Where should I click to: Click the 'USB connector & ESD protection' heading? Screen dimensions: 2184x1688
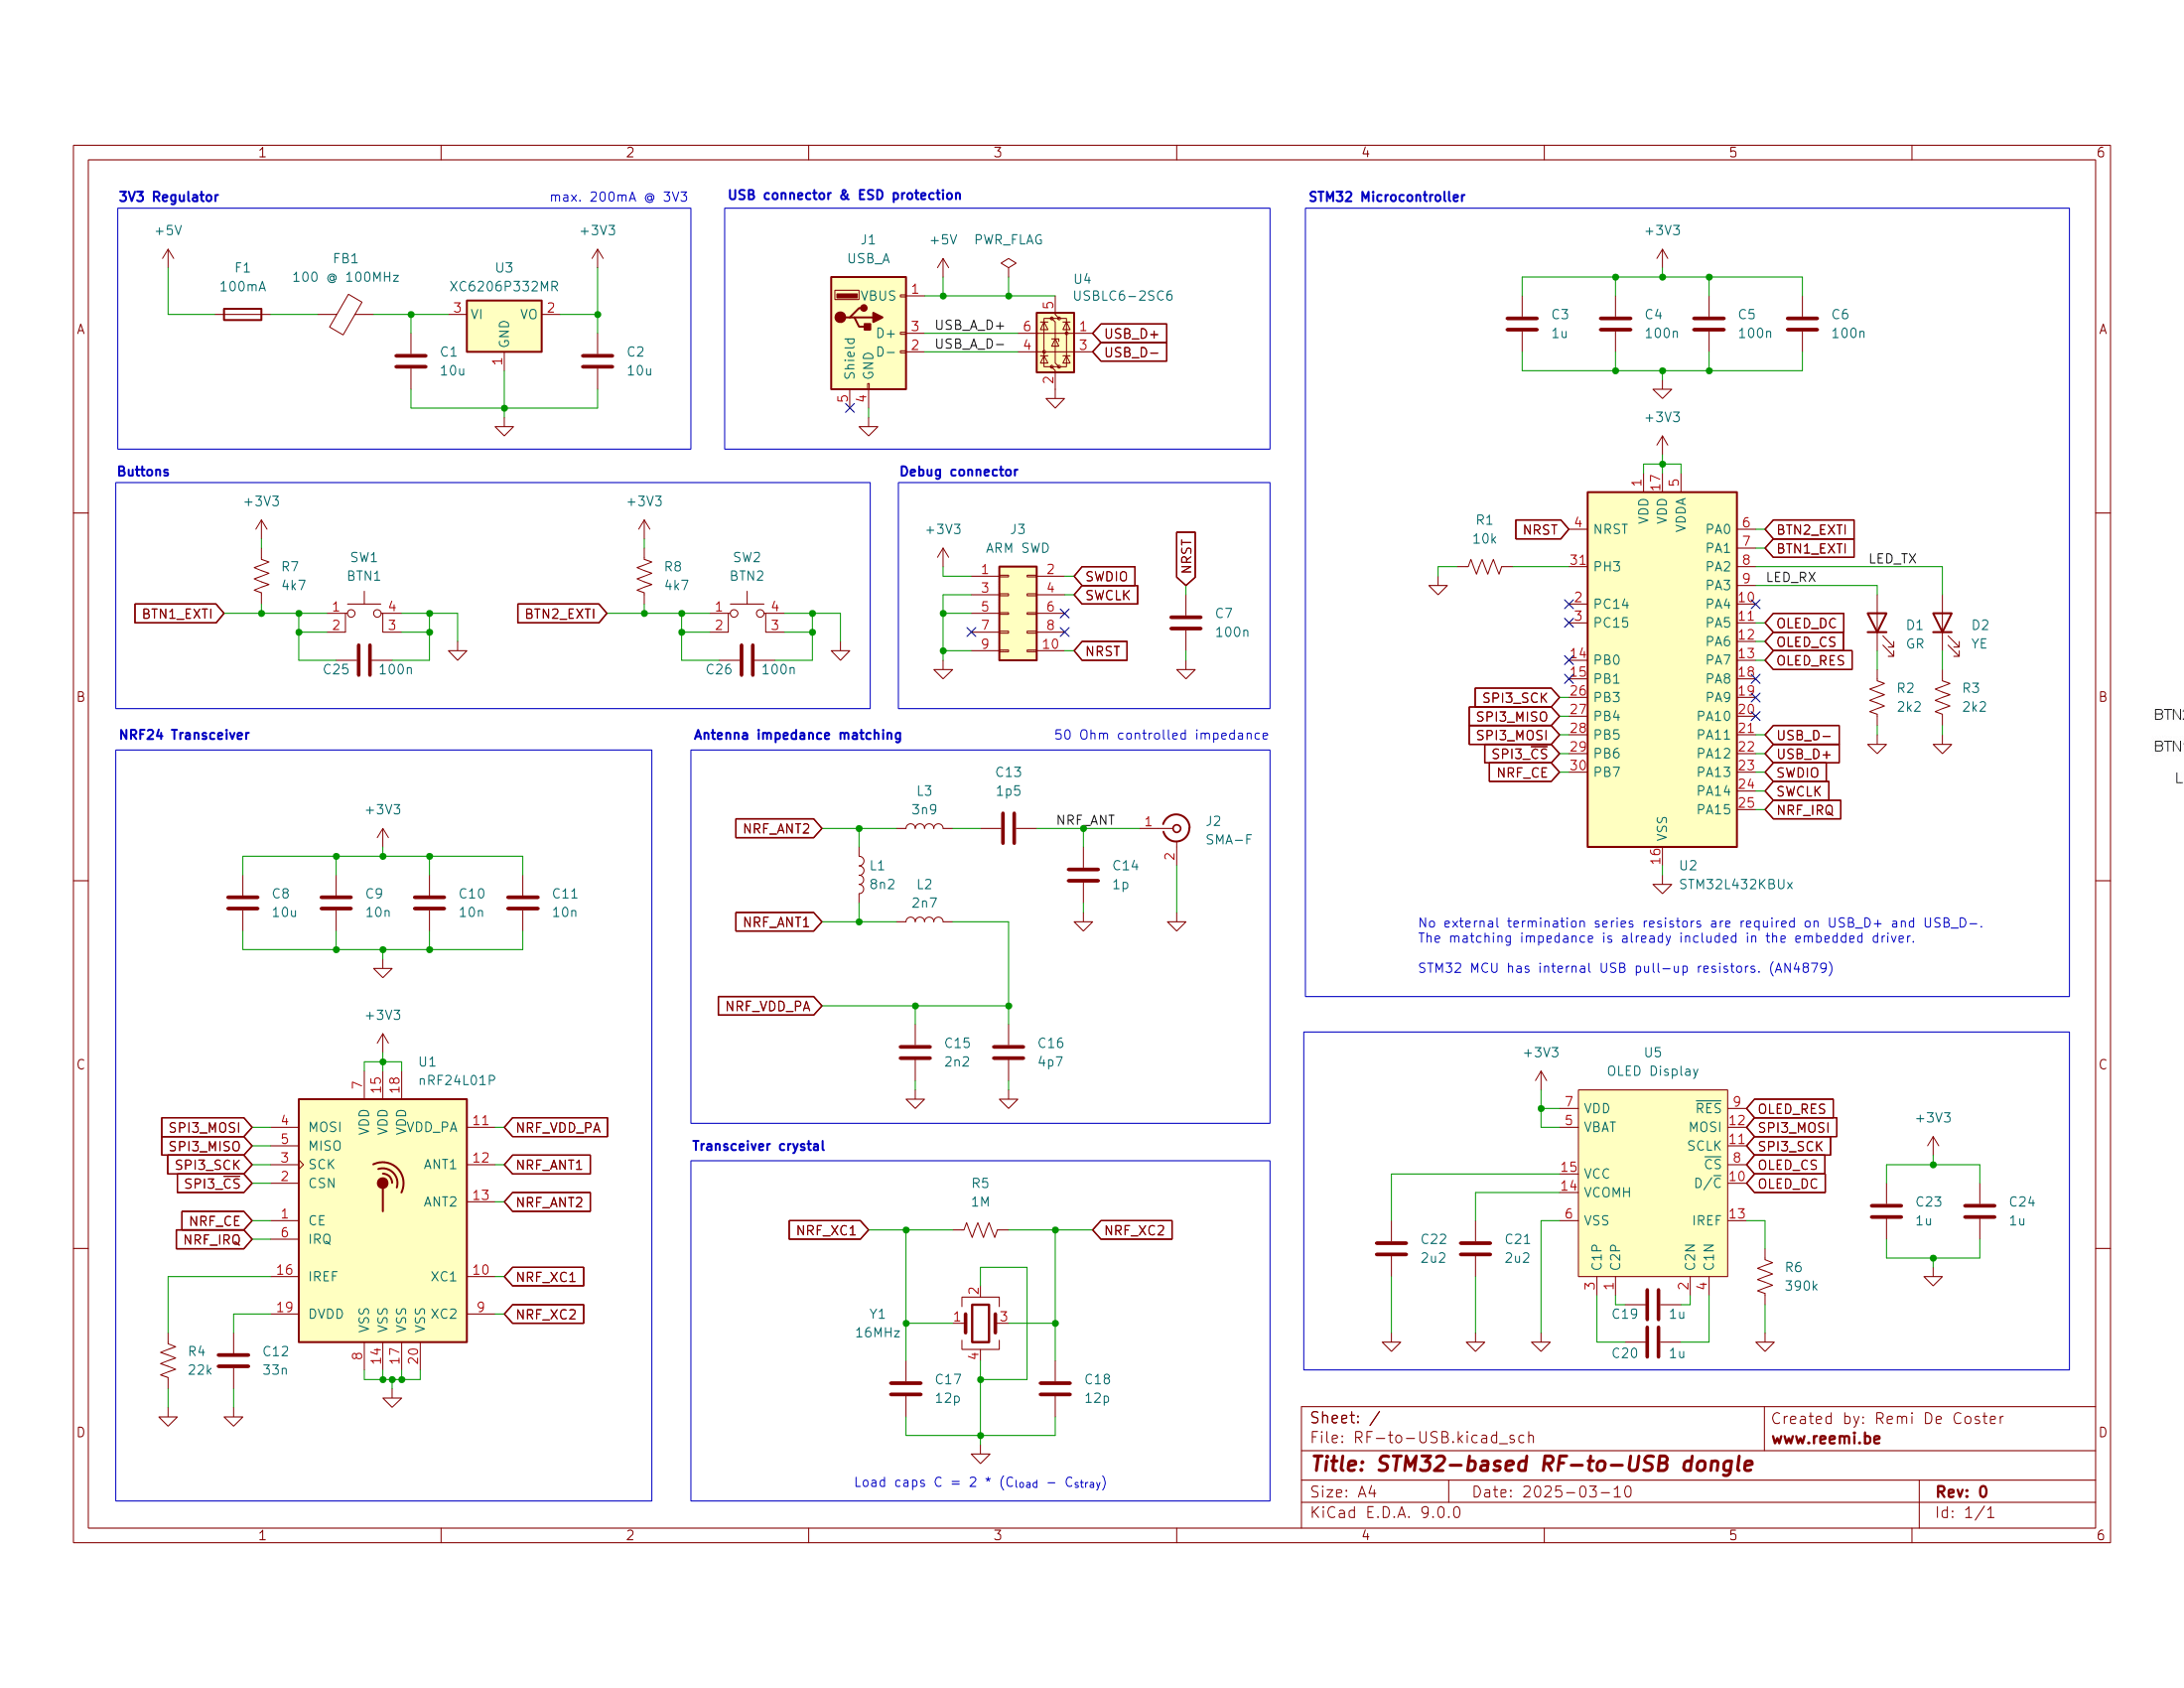pyautogui.click(x=845, y=195)
